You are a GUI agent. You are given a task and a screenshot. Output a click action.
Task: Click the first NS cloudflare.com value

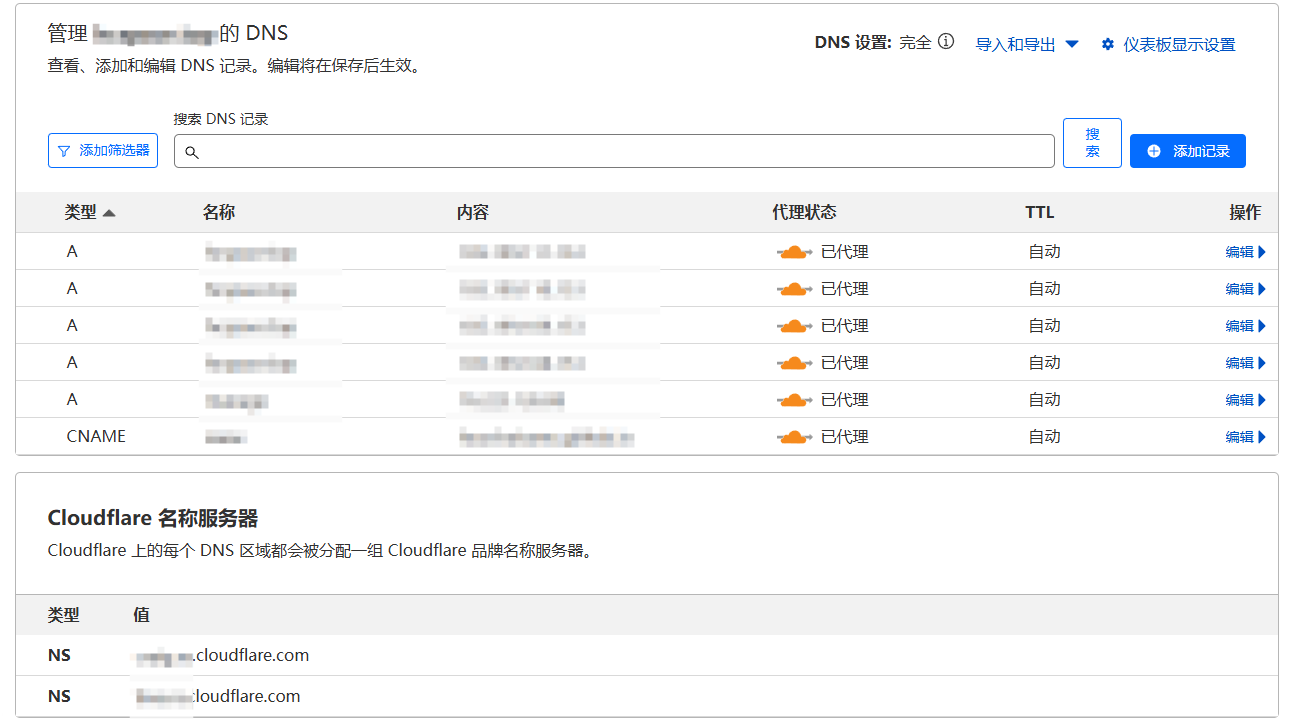pos(221,656)
